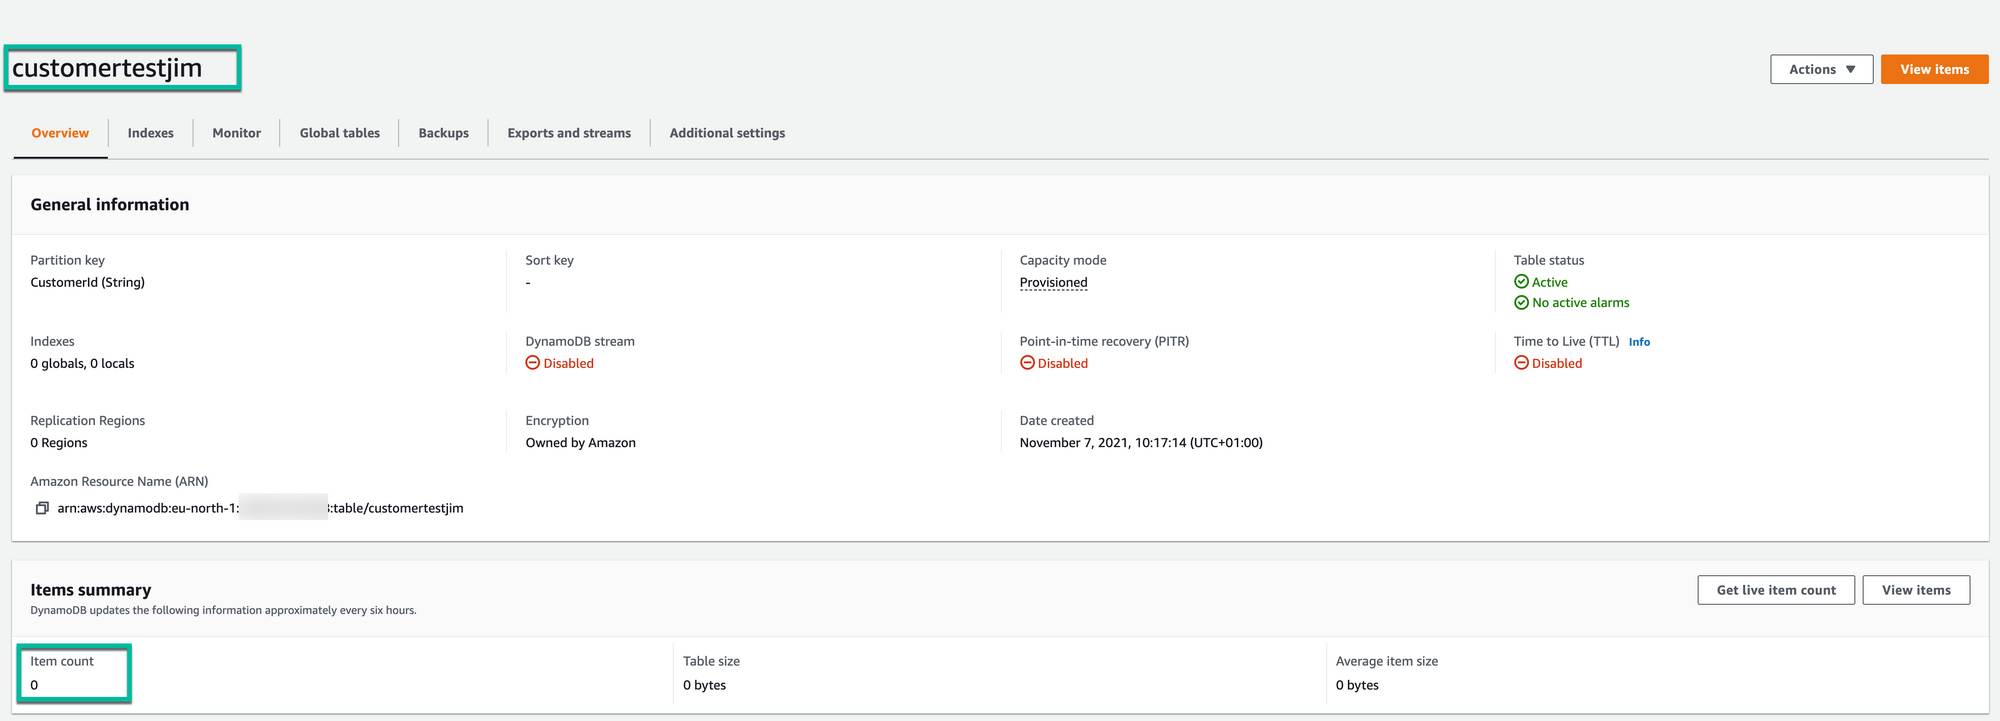Screen dimensions: 2000x721
Task: Click the Actions dropdown arrow
Action: tap(1851, 69)
